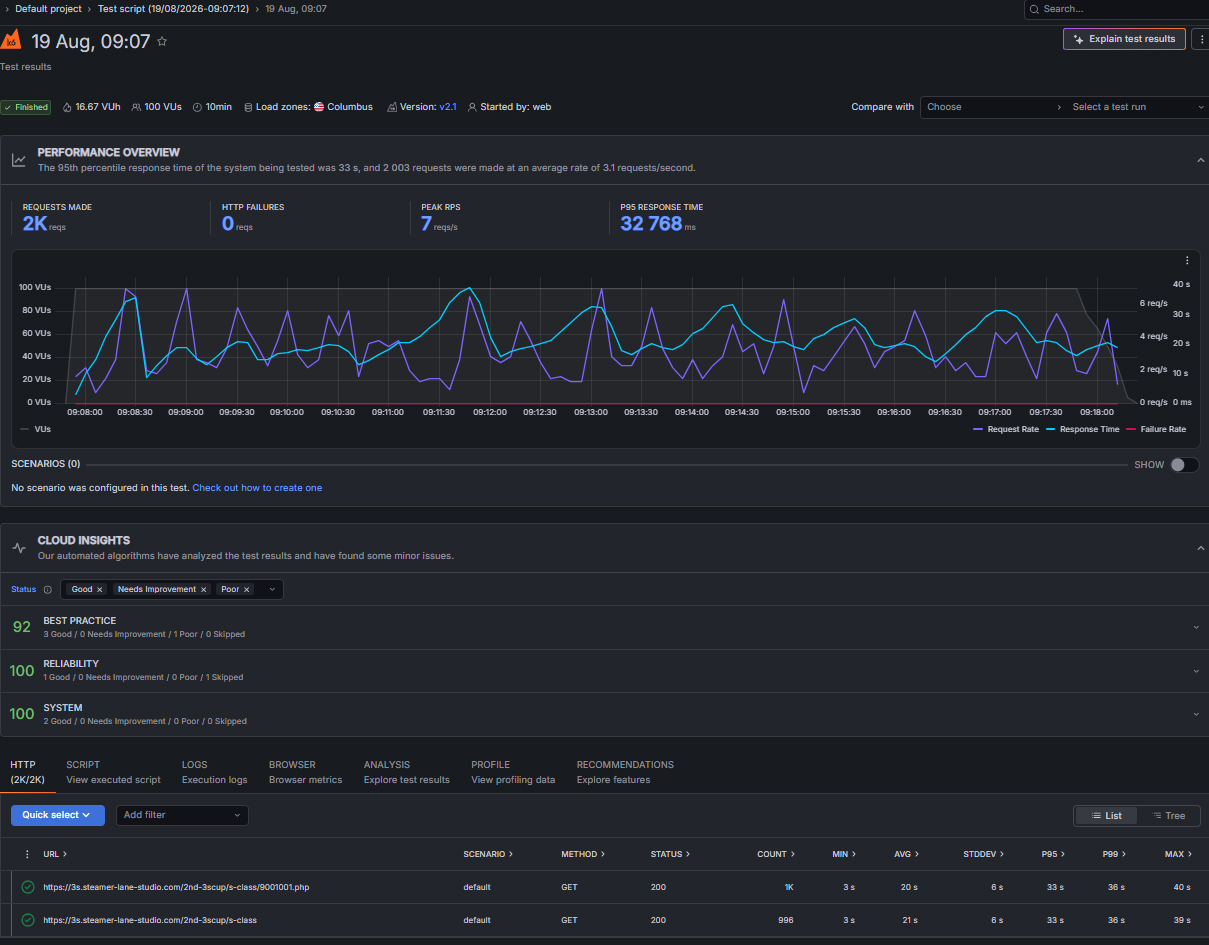Click the info icon next to Status
Image resolution: width=1209 pixels, height=945 pixels.
coord(47,590)
